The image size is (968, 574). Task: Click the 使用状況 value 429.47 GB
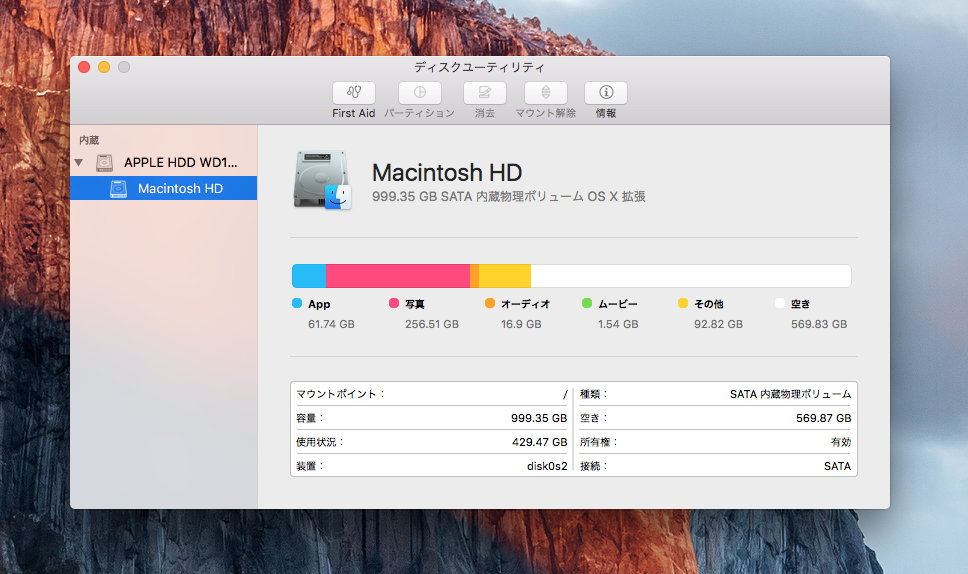coord(540,442)
